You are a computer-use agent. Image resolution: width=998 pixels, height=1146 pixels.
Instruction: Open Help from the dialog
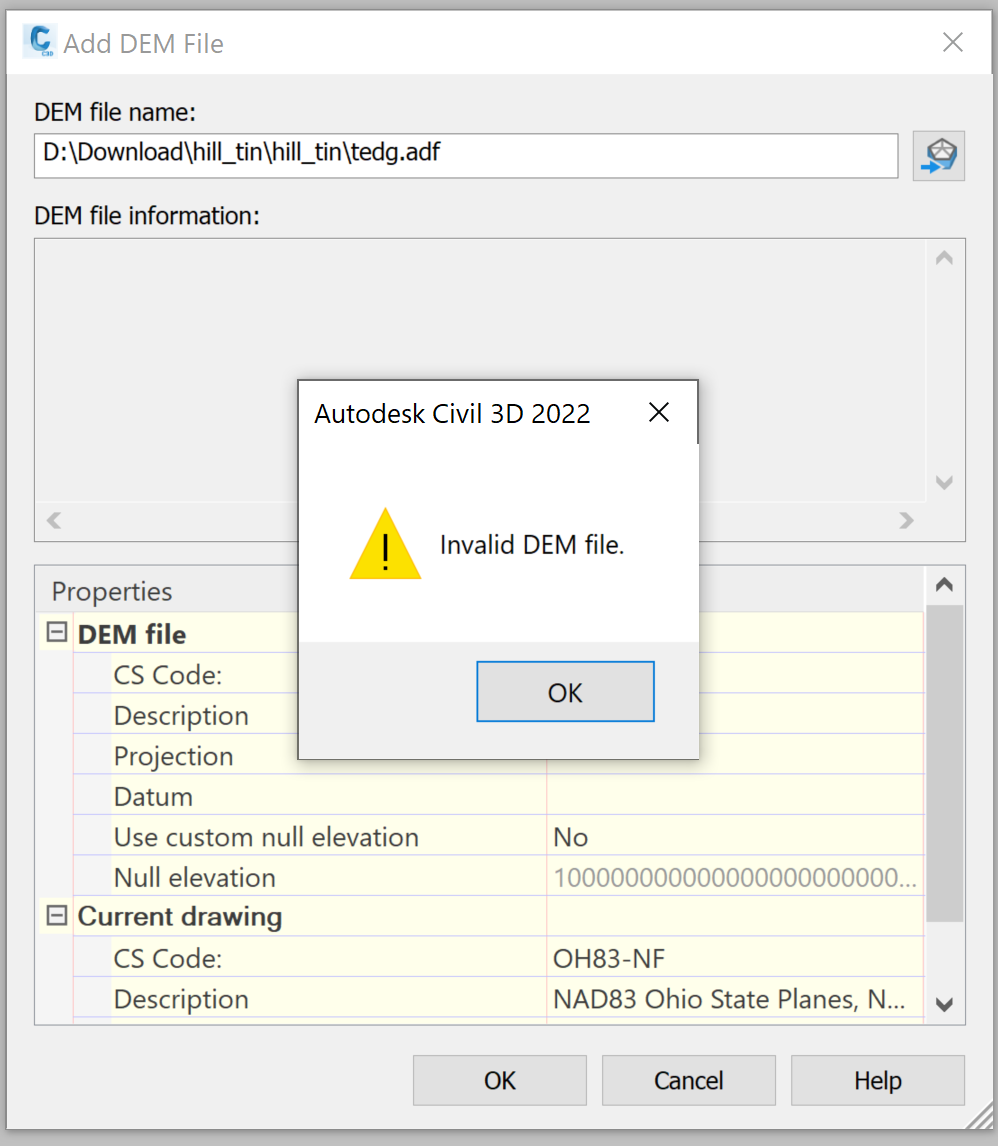tap(877, 1080)
